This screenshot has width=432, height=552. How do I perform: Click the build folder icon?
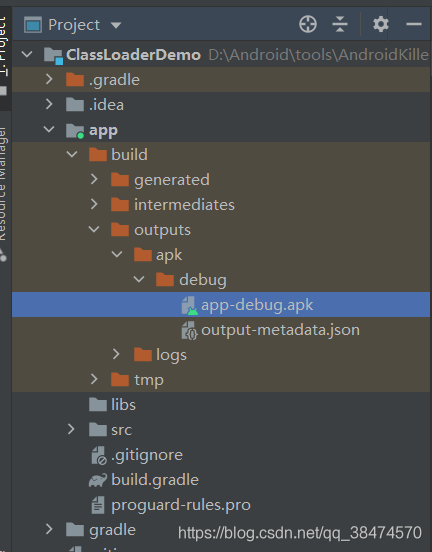click(98, 155)
